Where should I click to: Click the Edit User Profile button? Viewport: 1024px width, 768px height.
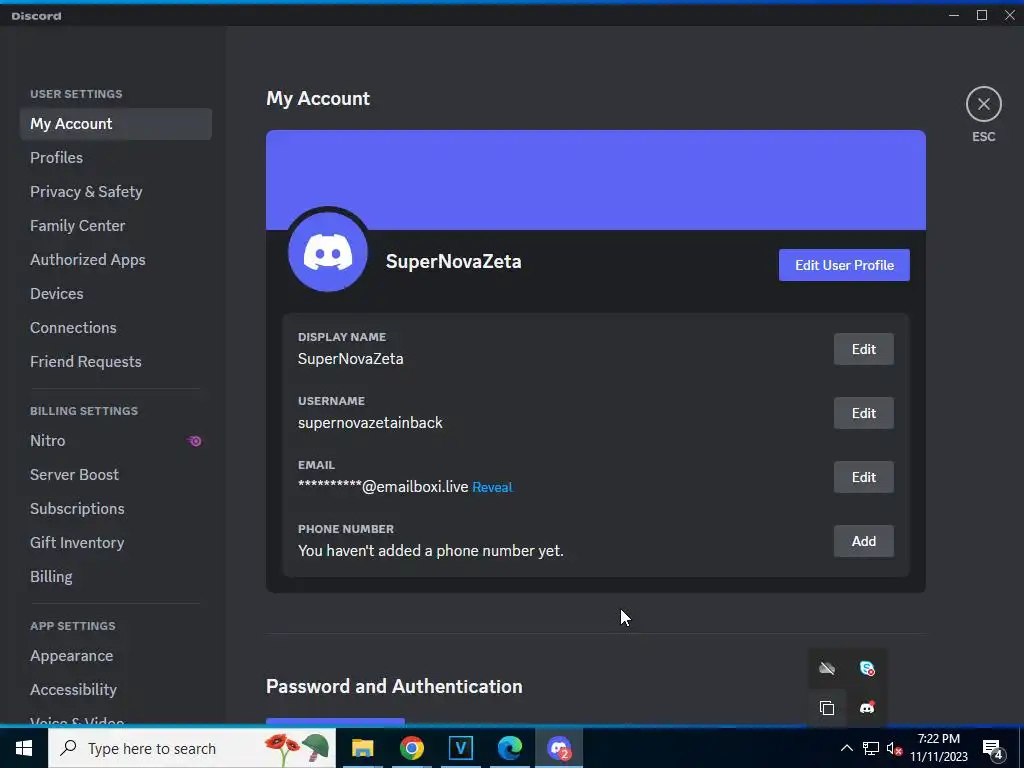pos(844,265)
